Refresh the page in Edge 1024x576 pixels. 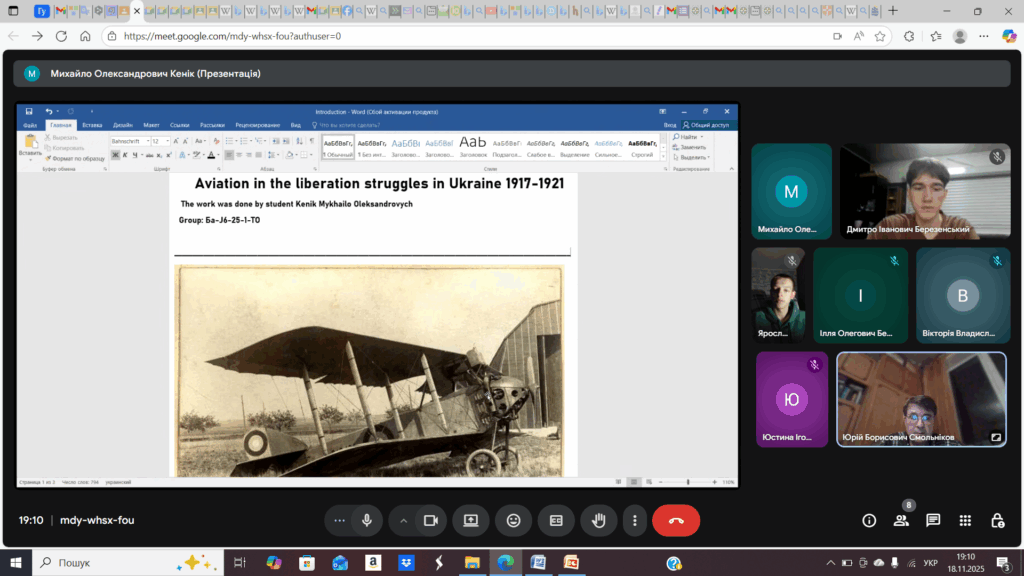[x=62, y=36]
